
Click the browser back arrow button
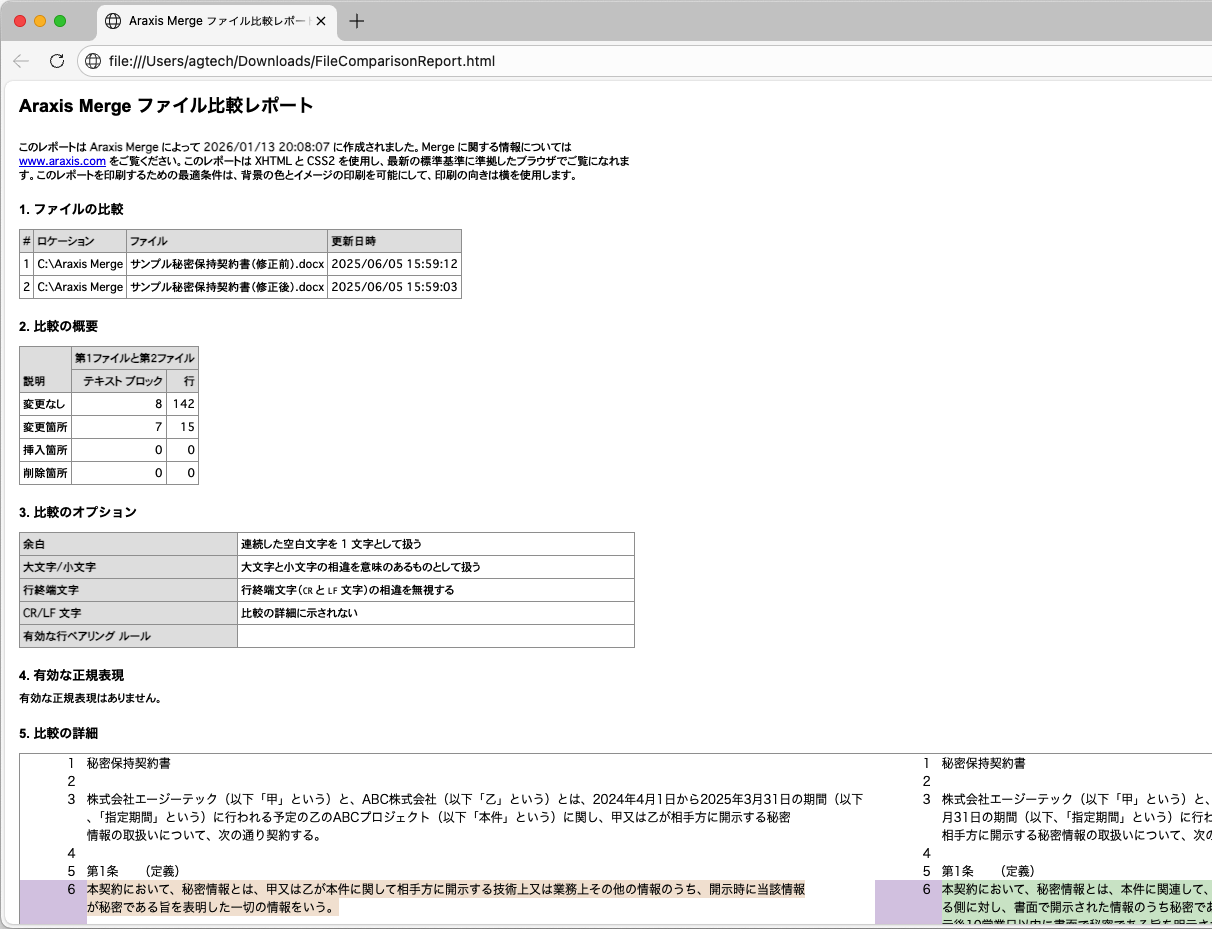pyautogui.click(x=21, y=61)
